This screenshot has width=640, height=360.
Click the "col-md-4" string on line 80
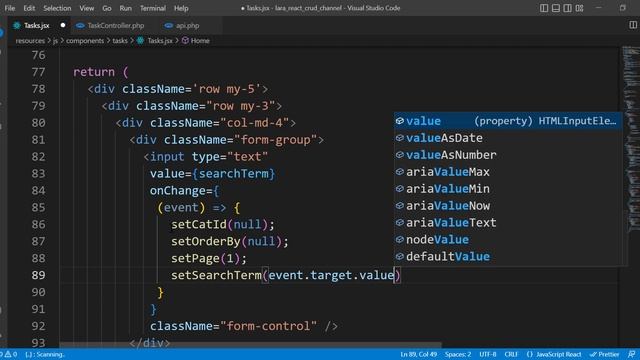click(254, 123)
